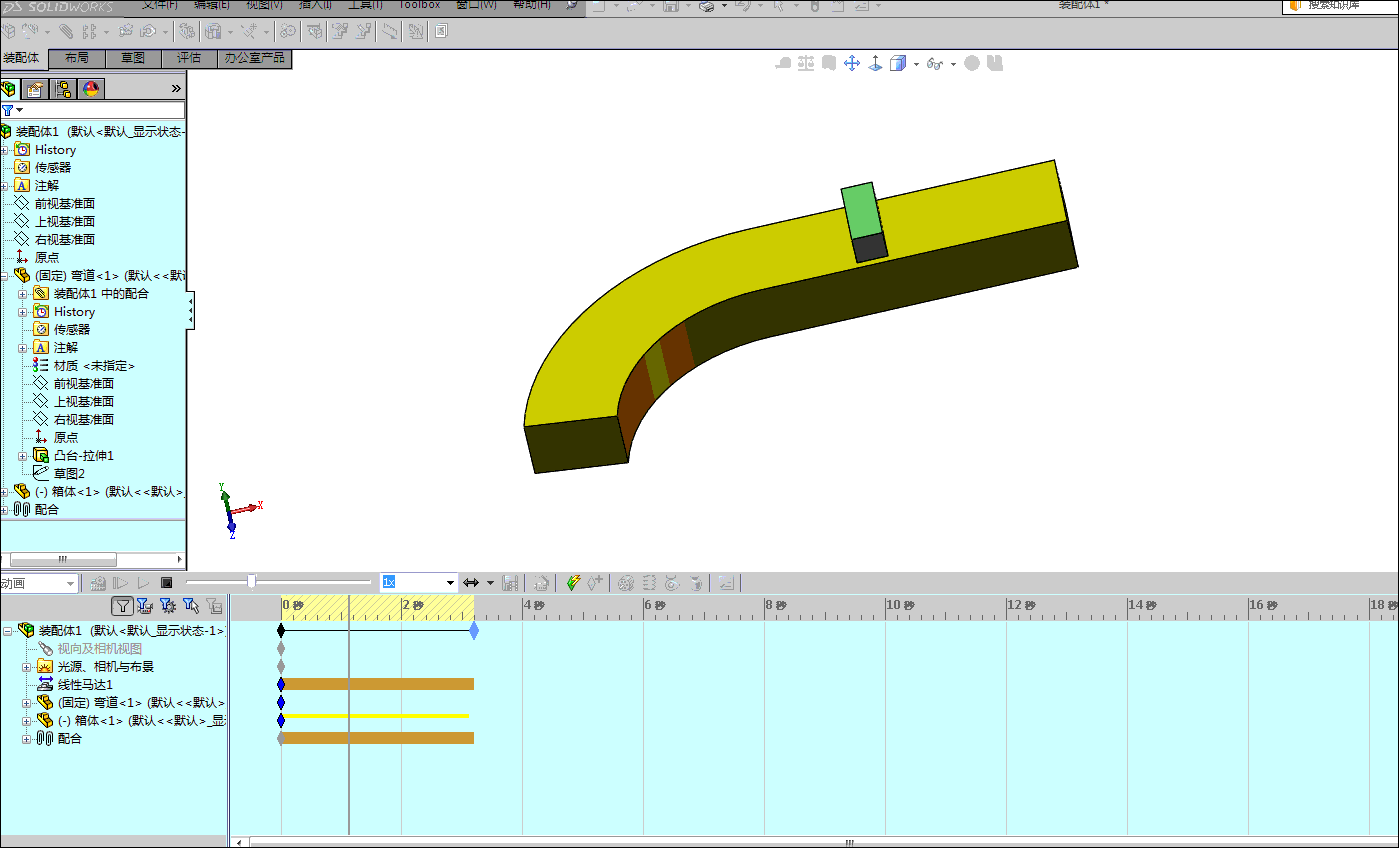
Task: Select 视向及相机视图 in the motion tree
Action: click(x=99, y=649)
